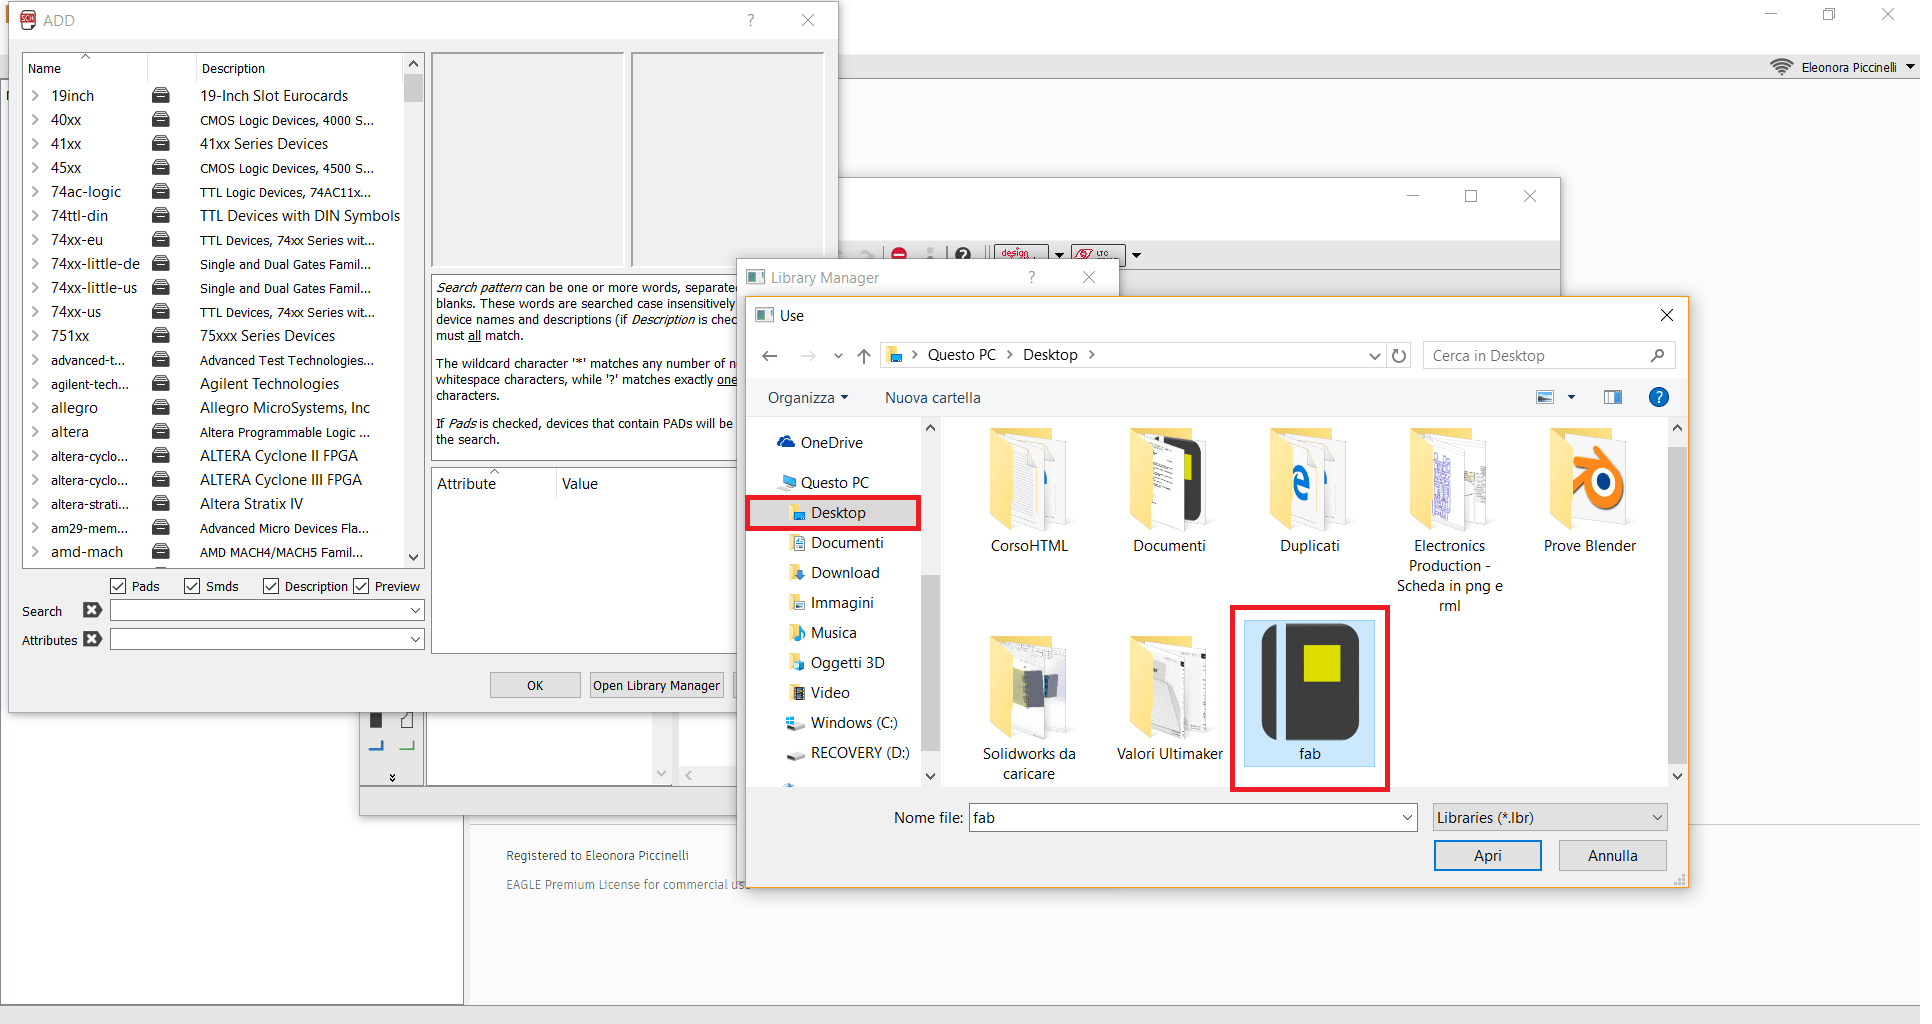Expand the hidden toolbar icons double chevron

pyautogui.click(x=392, y=776)
